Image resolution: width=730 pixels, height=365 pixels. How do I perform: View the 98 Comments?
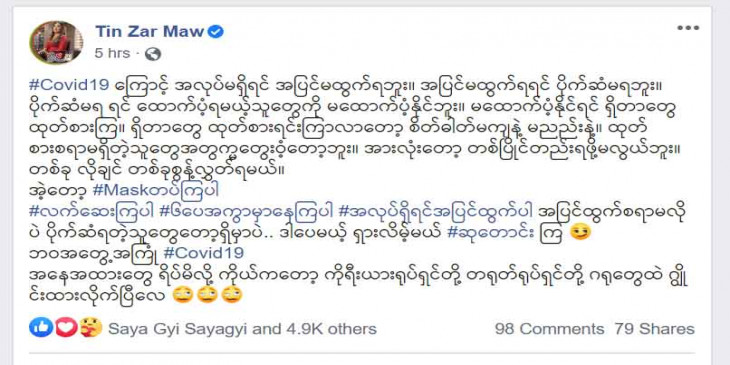[549, 329]
